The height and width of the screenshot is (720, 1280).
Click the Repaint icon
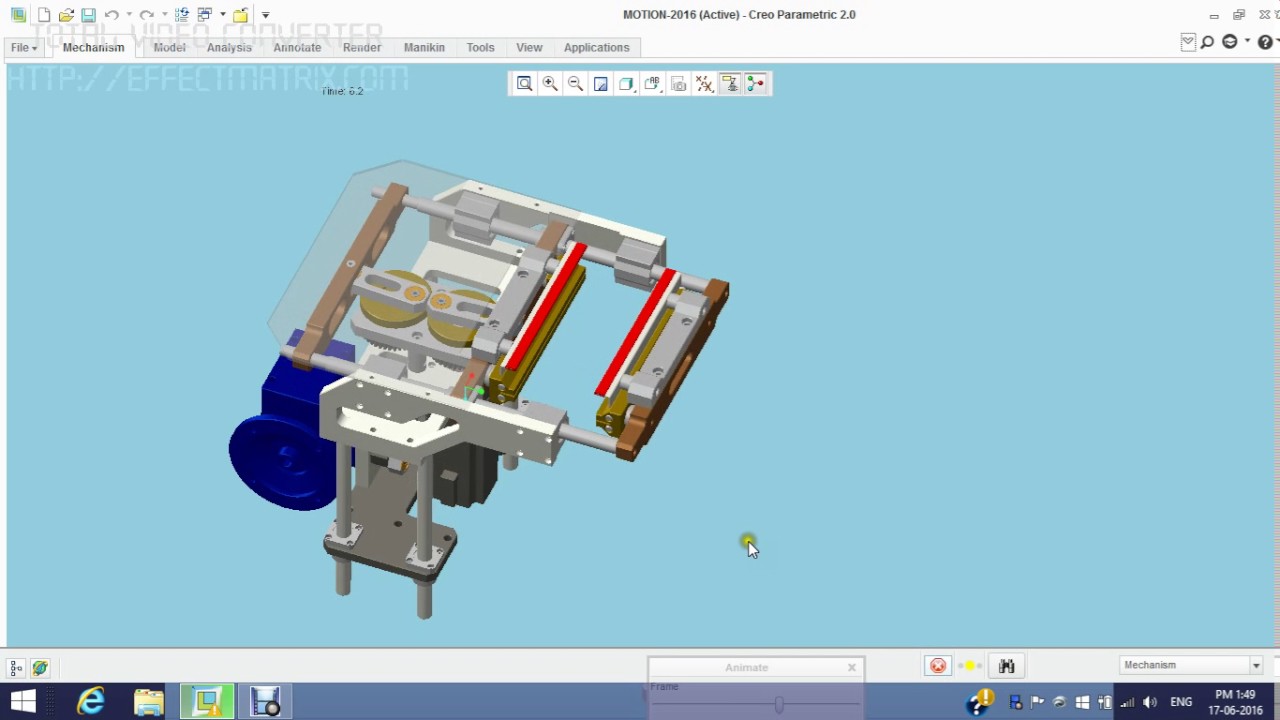[601, 84]
